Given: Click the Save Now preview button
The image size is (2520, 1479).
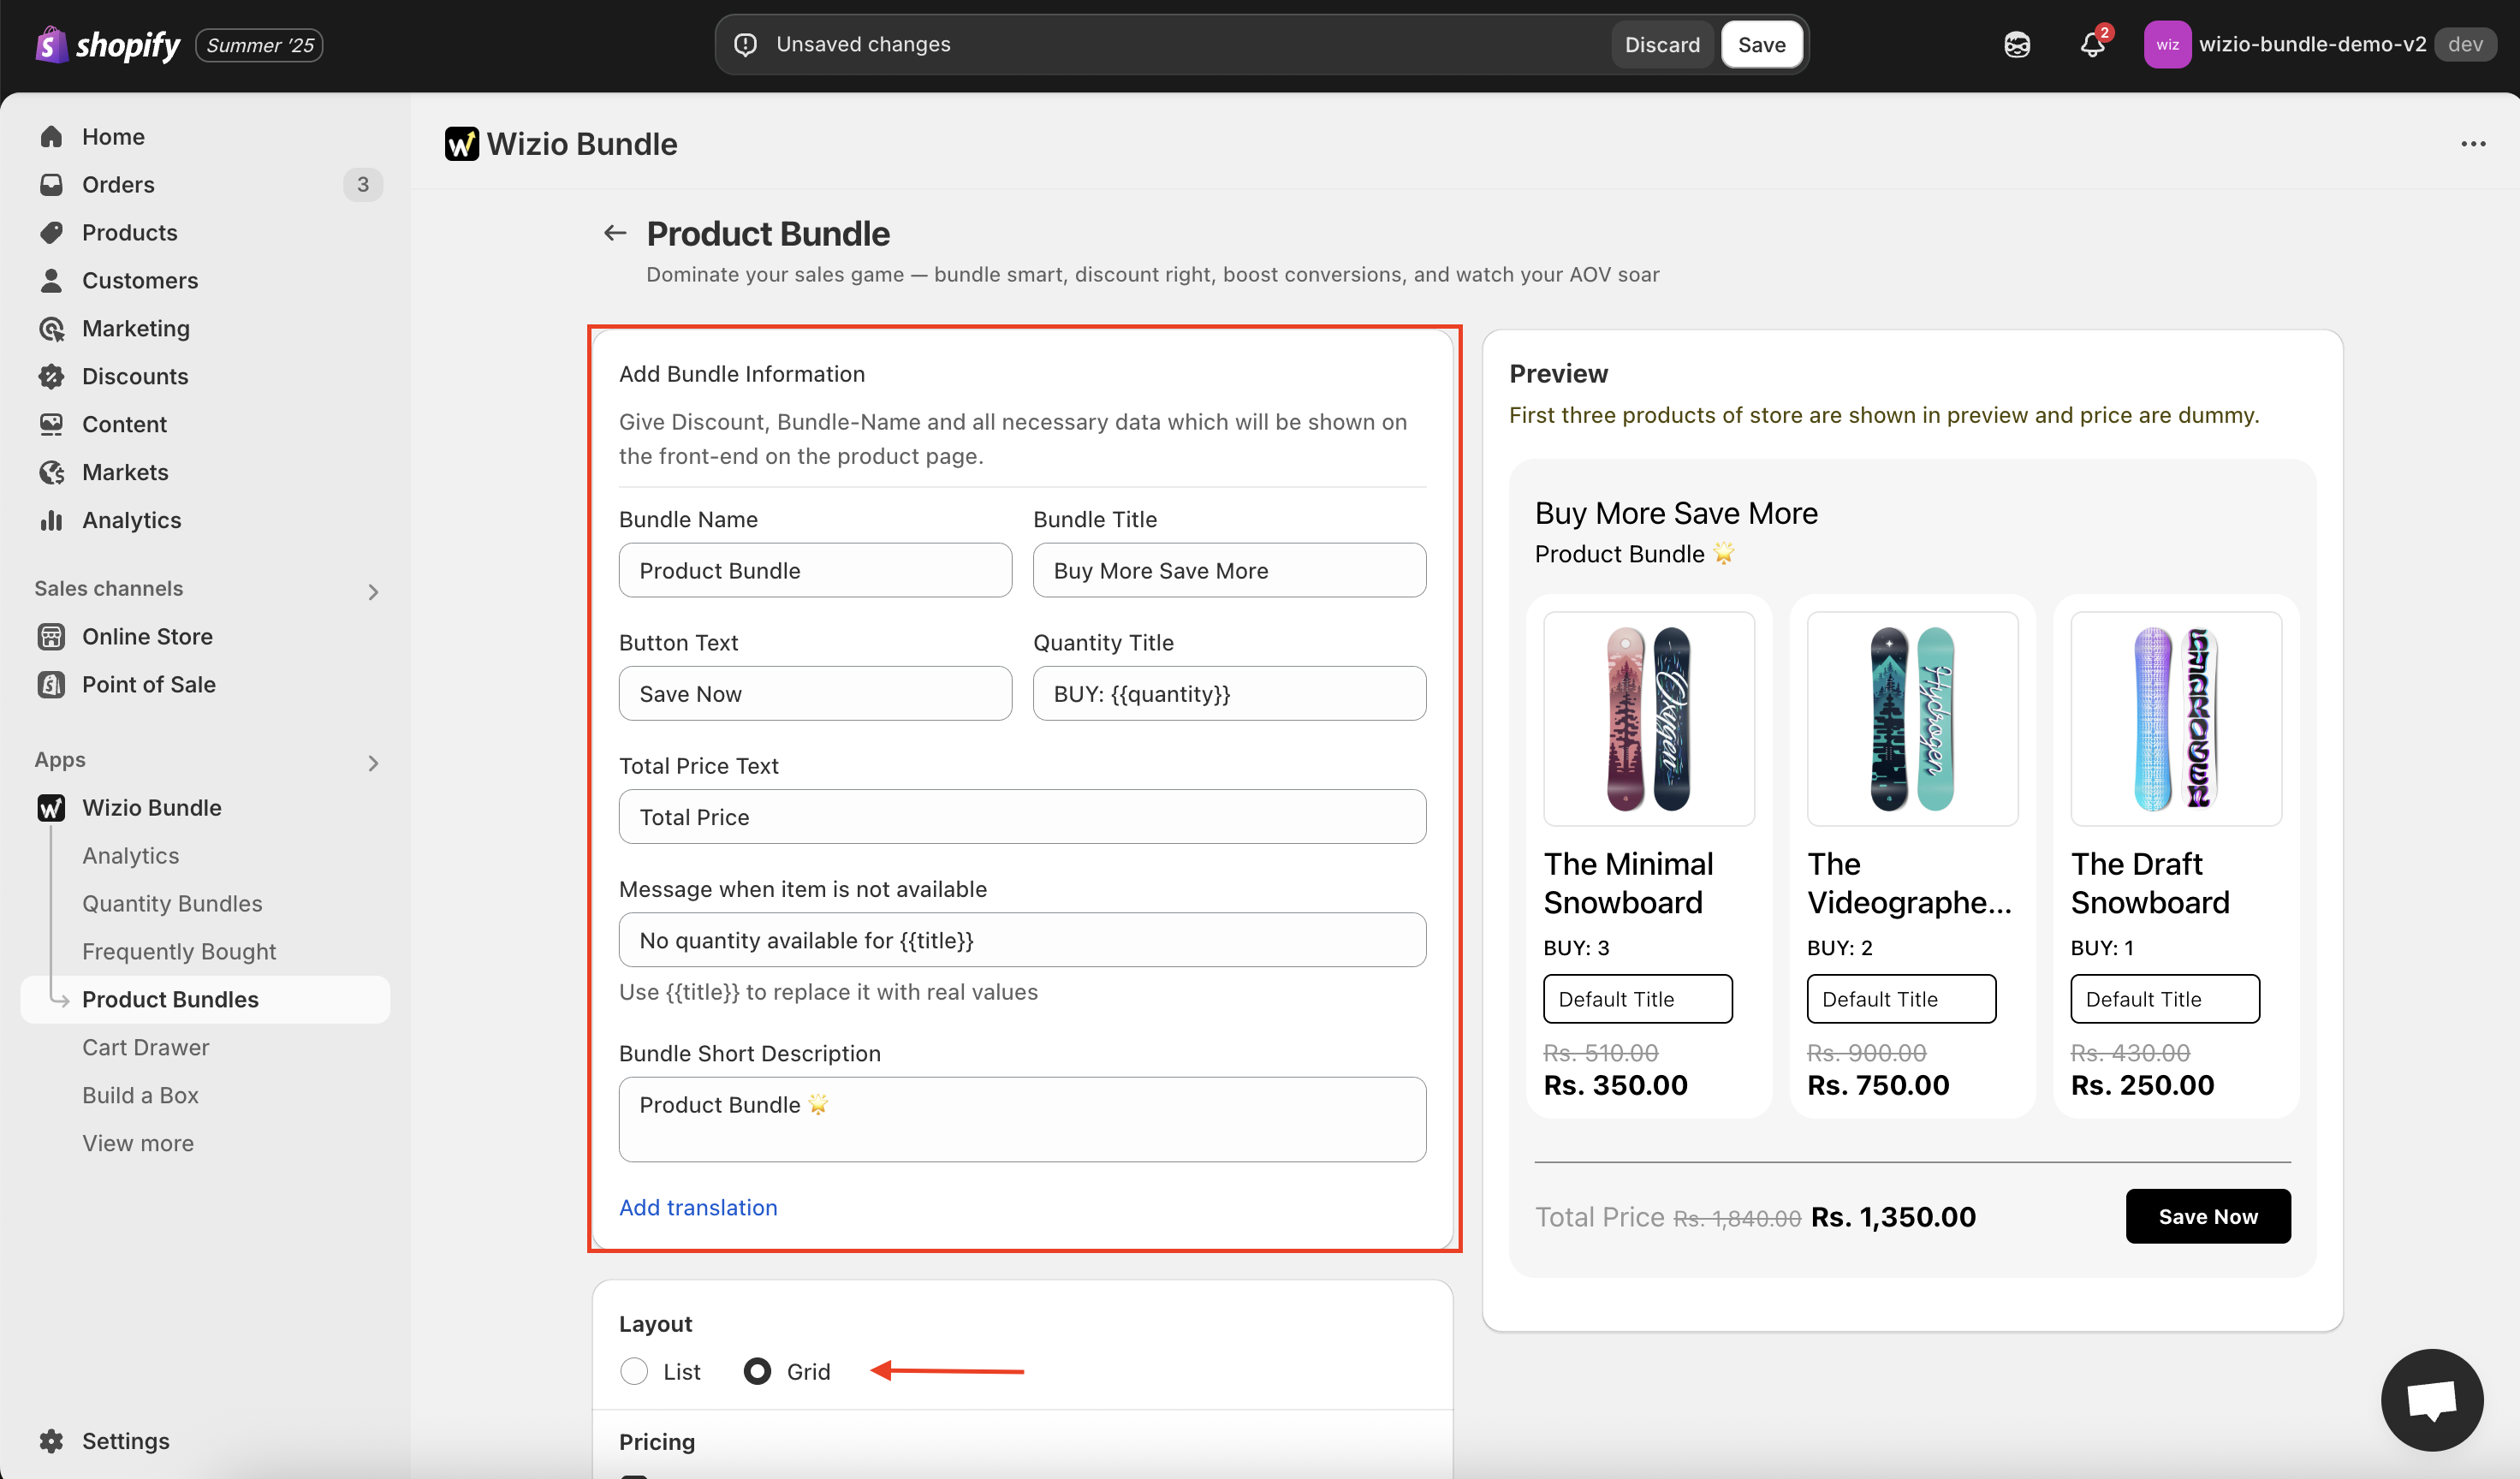Looking at the screenshot, I should pyautogui.click(x=2208, y=1216).
